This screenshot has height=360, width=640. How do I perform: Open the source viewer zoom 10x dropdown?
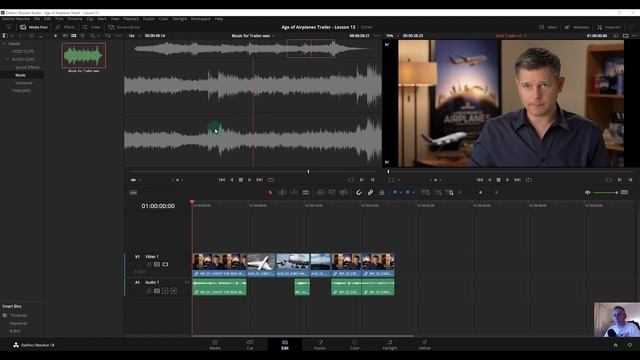(x=134, y=36)
